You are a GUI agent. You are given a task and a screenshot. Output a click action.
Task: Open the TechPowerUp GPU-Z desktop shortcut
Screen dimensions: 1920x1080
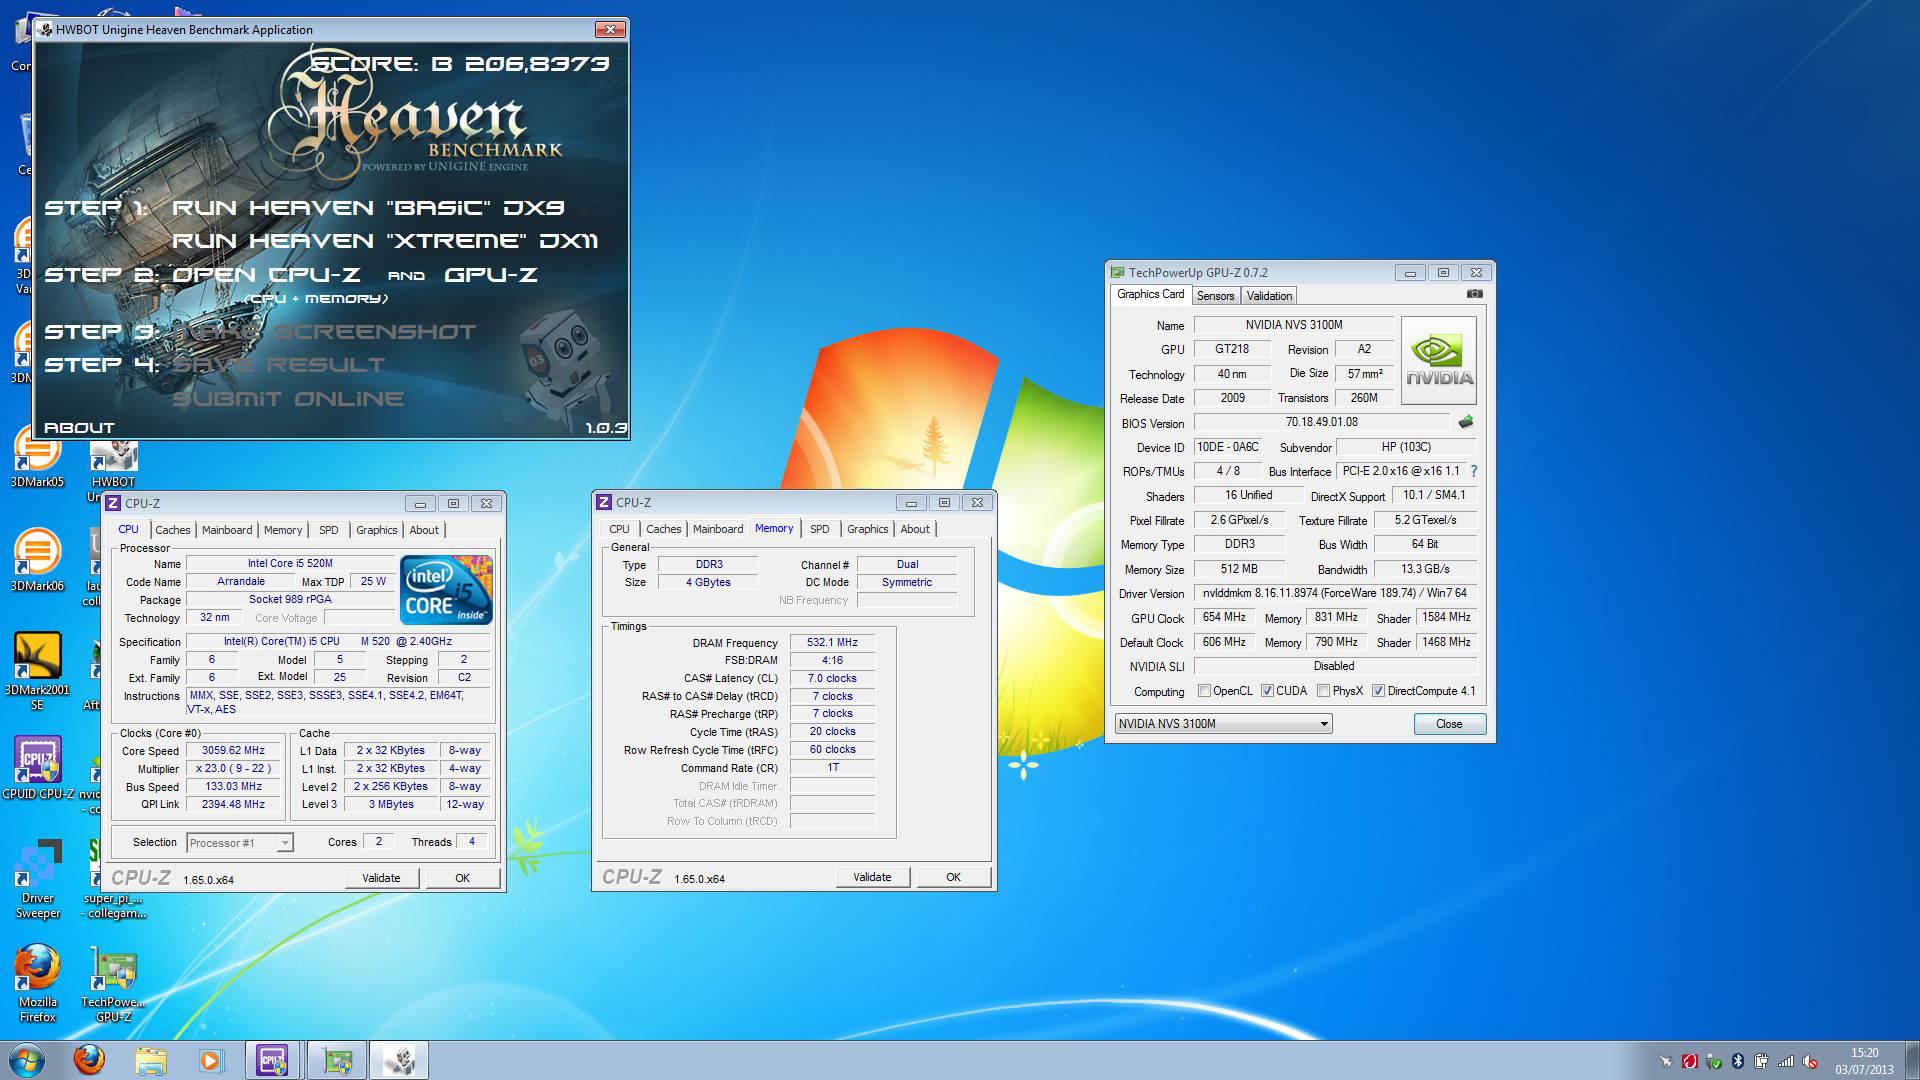point(113,984)
